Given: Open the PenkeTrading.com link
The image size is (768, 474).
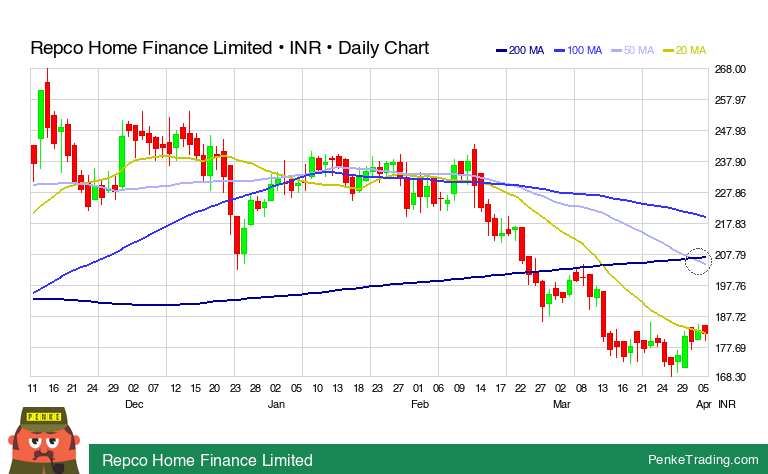Looking at the screenshot, I should 703,460.
